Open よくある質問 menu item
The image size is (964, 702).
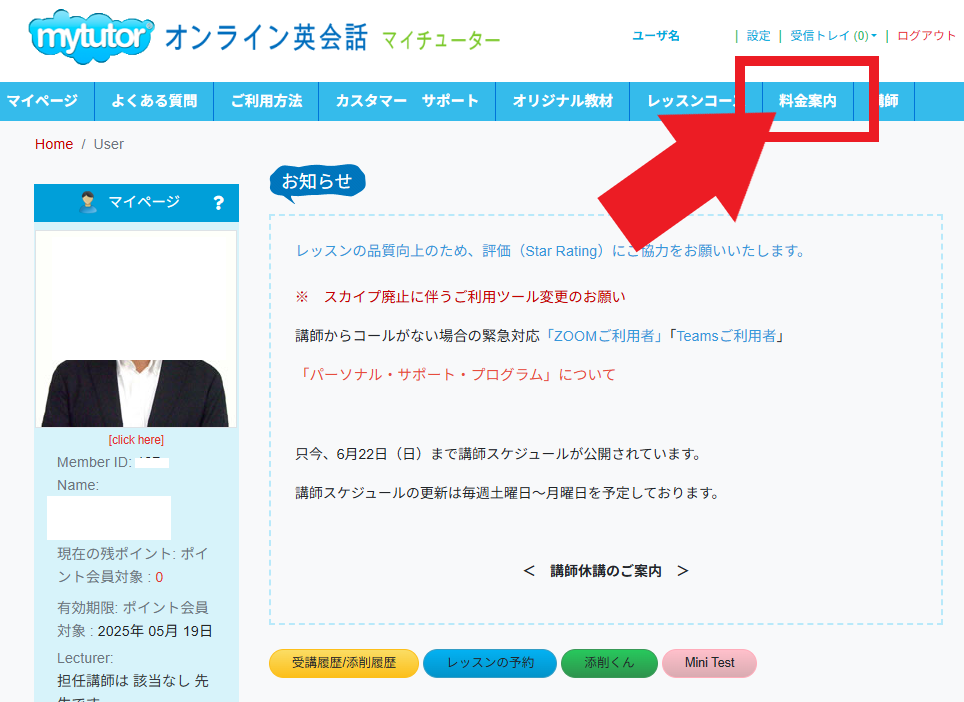pyautogui.click(x=155, y=101)
